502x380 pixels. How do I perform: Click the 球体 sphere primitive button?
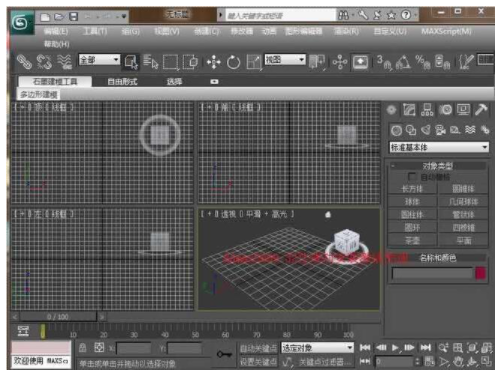point(412,202)
